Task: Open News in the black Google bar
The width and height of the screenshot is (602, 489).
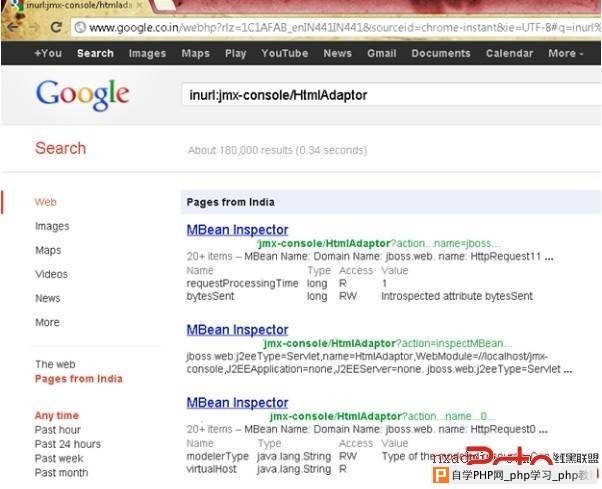Action: [337, 53]
